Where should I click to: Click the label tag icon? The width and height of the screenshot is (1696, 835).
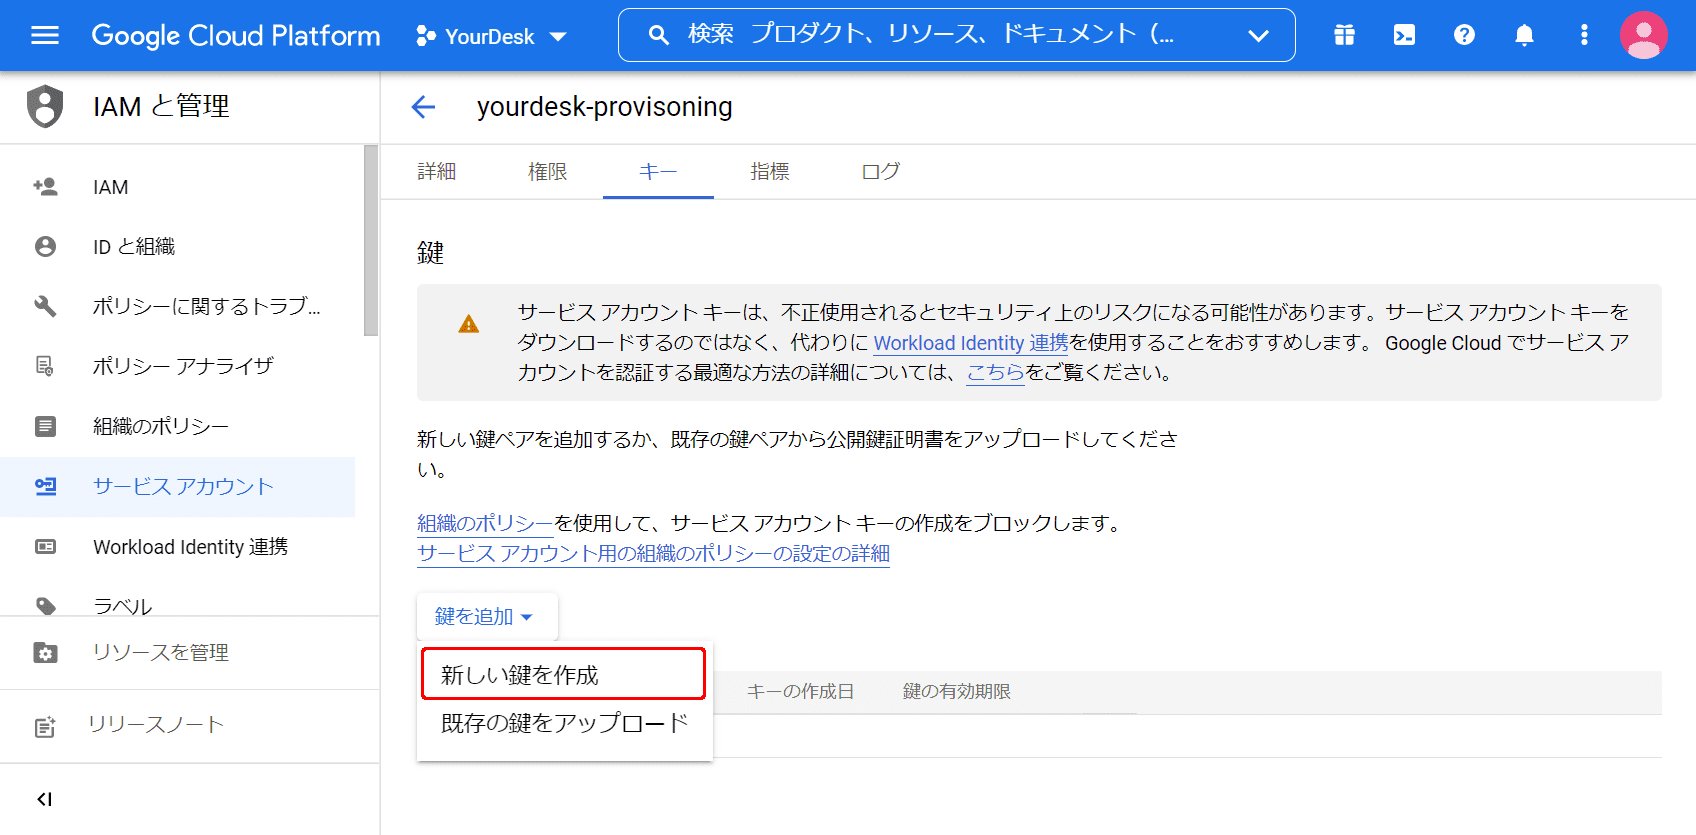[45, 606]
